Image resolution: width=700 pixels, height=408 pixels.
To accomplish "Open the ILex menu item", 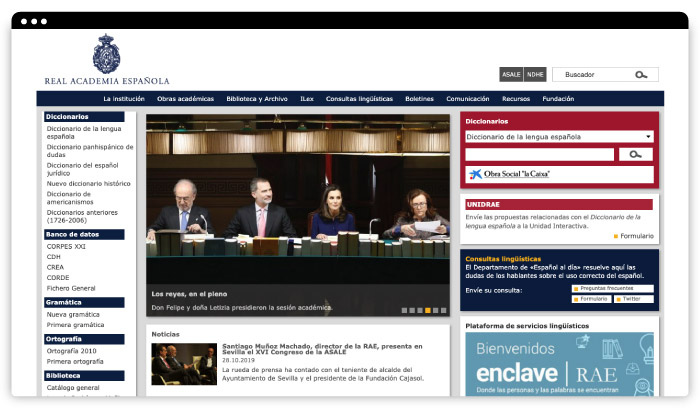I will pyautogui.click(x=307, y=99).
